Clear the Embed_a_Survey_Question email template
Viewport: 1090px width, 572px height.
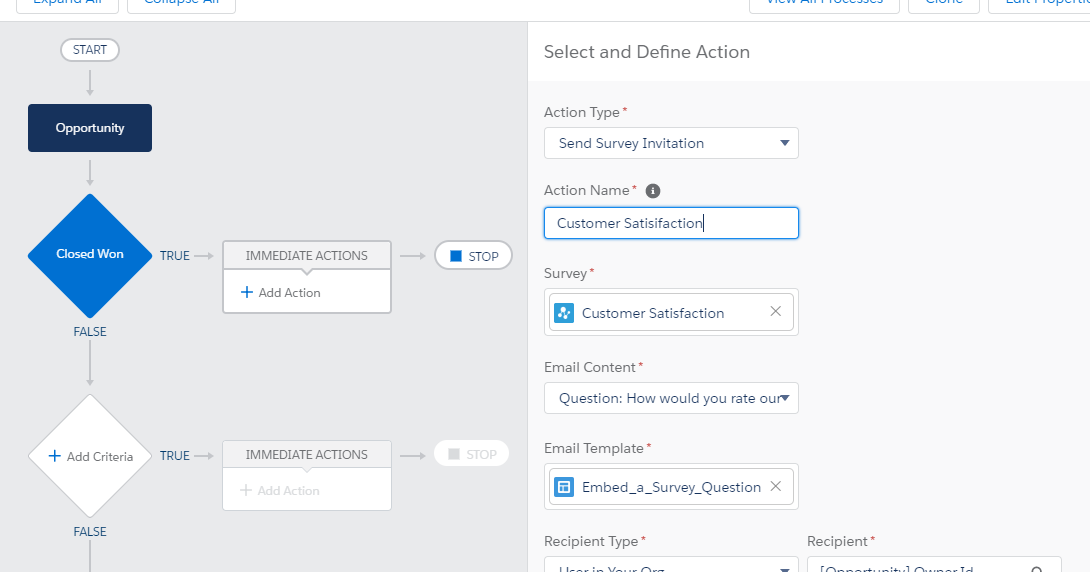click(775, 487)
